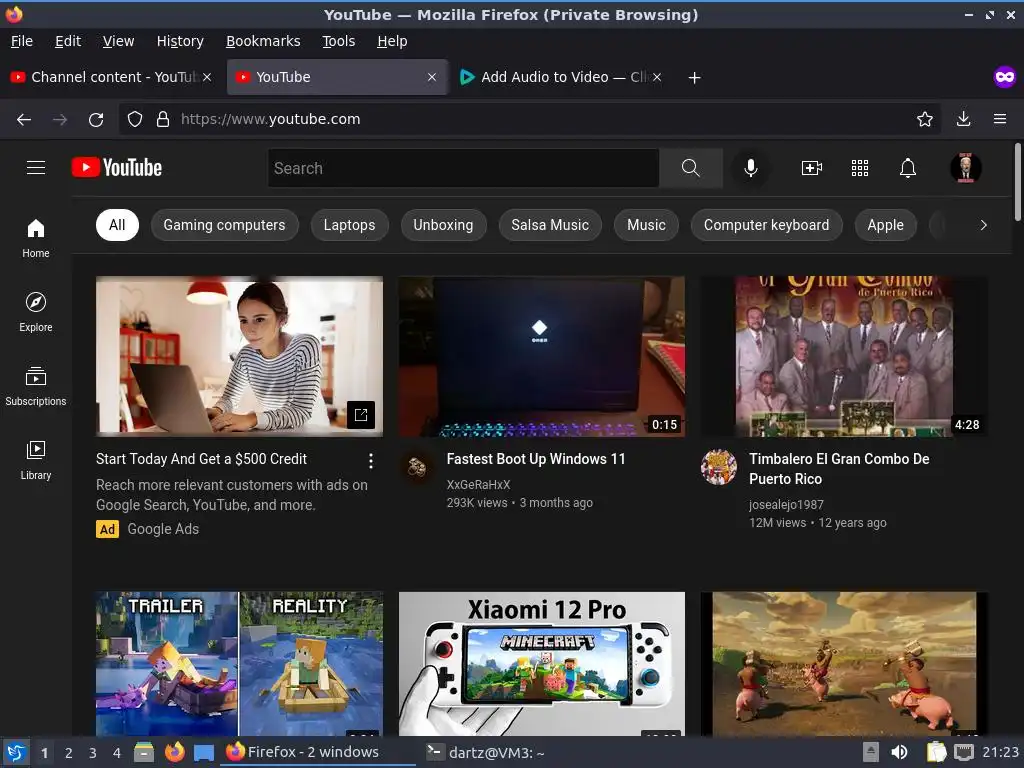Select the Laptops filter chip

(349, 225)
